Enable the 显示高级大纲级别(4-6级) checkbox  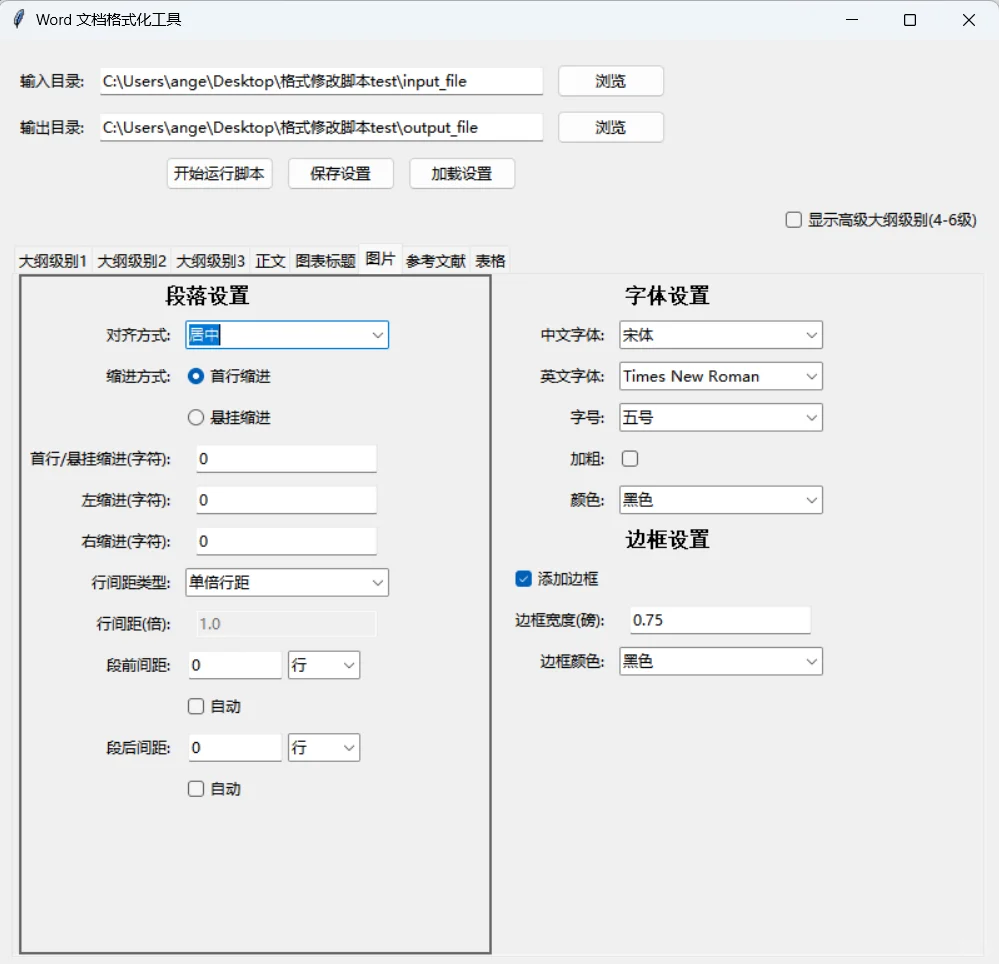point(793,219)
